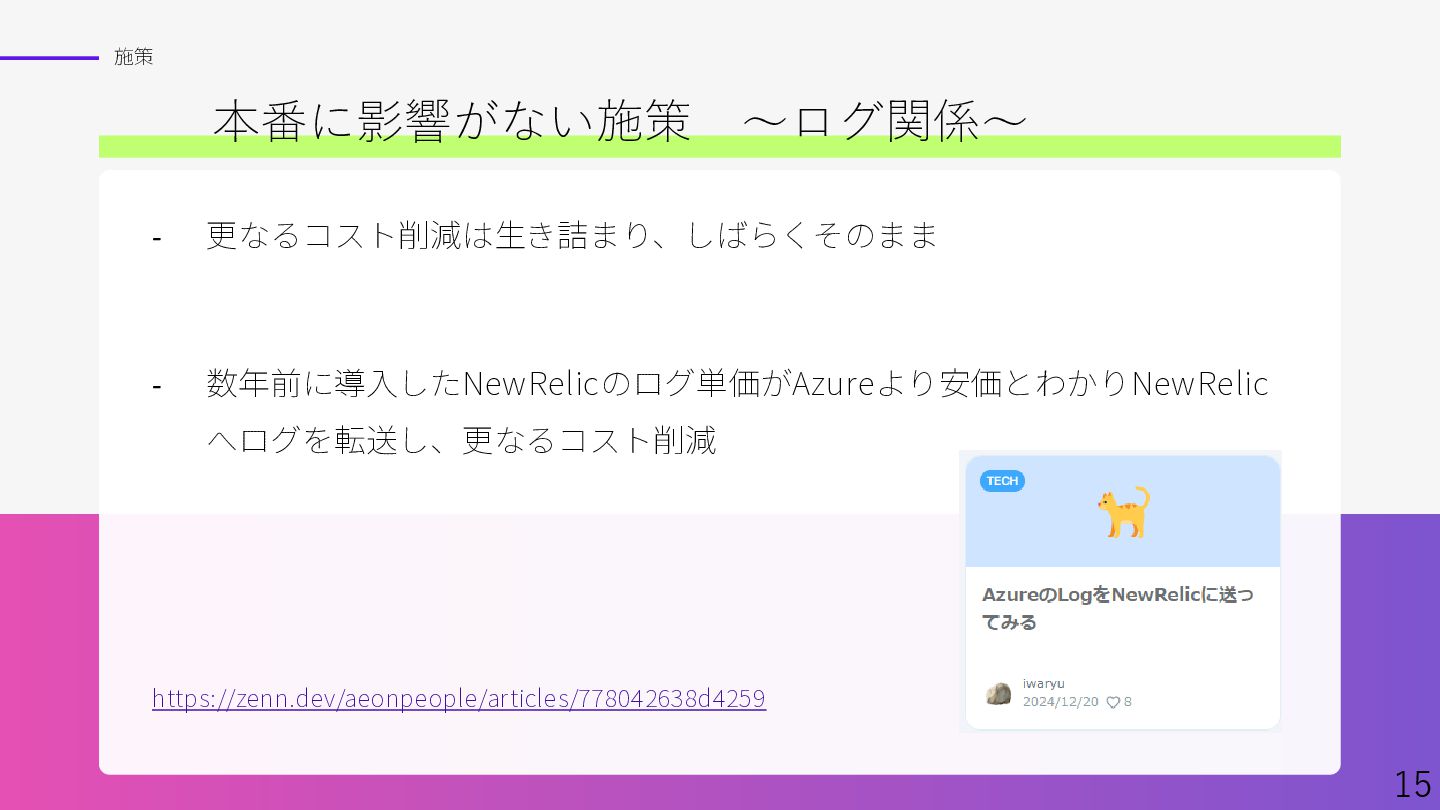Image resolution: width=1440 pixels, height=810 pixels.
Task: Click the iwaryu author avatar
Action: coord(998,693)
